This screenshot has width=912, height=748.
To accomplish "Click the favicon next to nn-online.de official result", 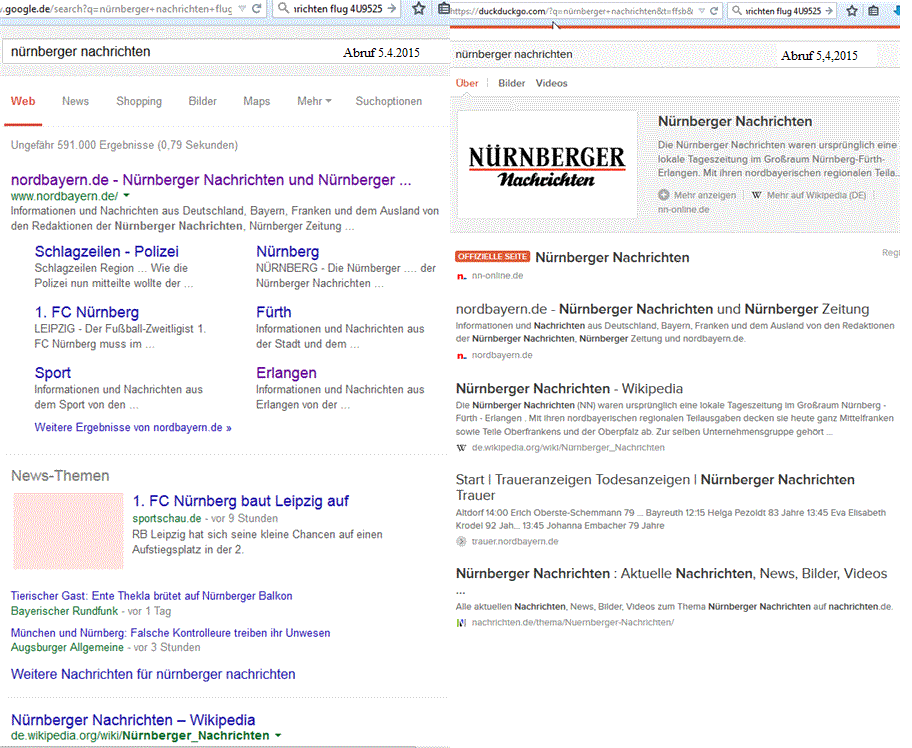I will (x=462, y=276).
